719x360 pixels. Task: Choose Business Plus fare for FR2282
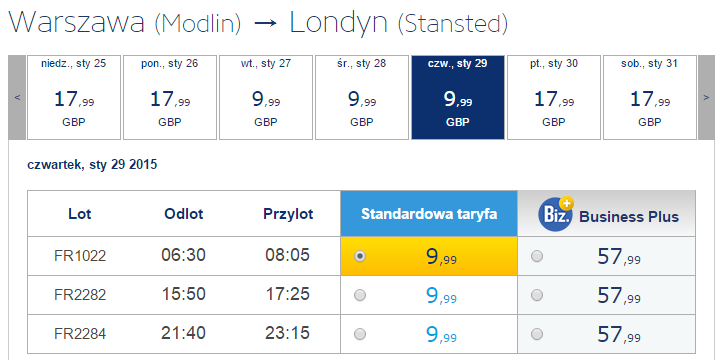point(537,295)
